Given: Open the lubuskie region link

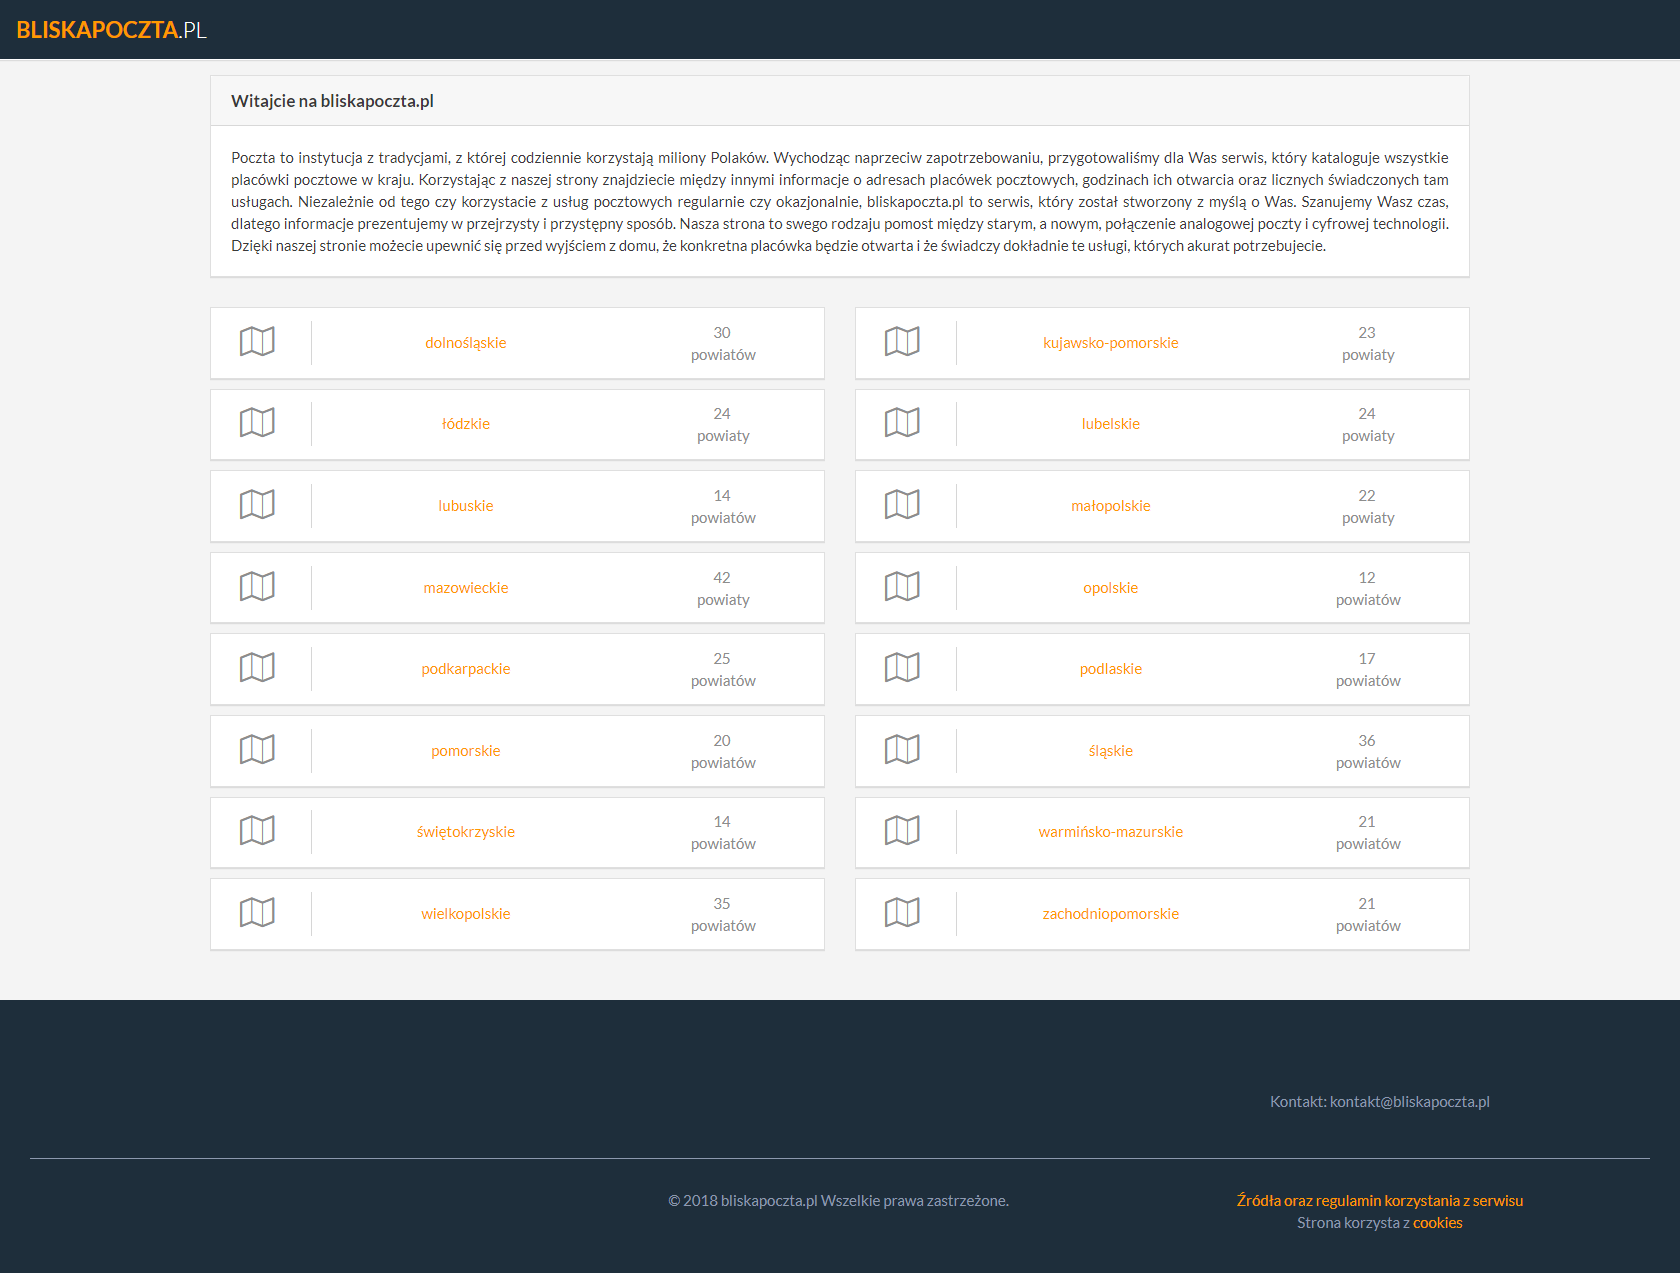Looking at the screenshot, I should coord(466,506).
